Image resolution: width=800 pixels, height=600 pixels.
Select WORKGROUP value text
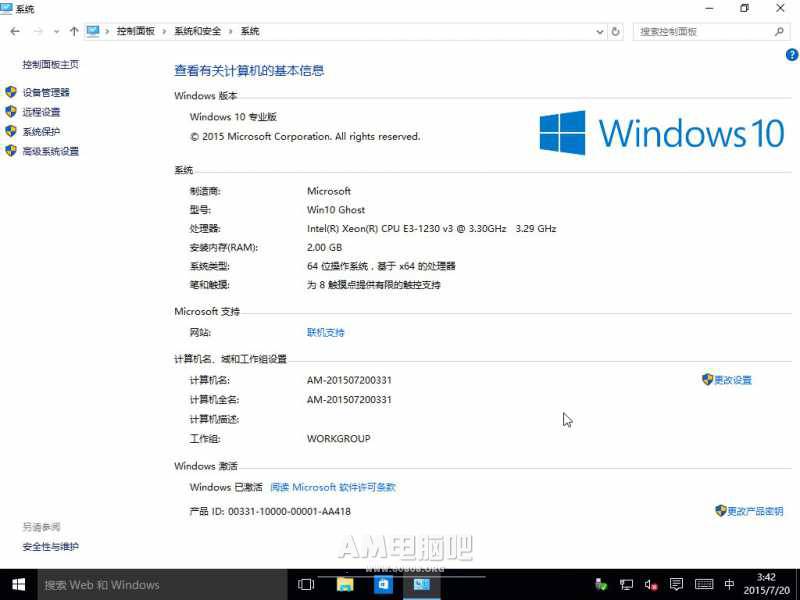[339, 438]
